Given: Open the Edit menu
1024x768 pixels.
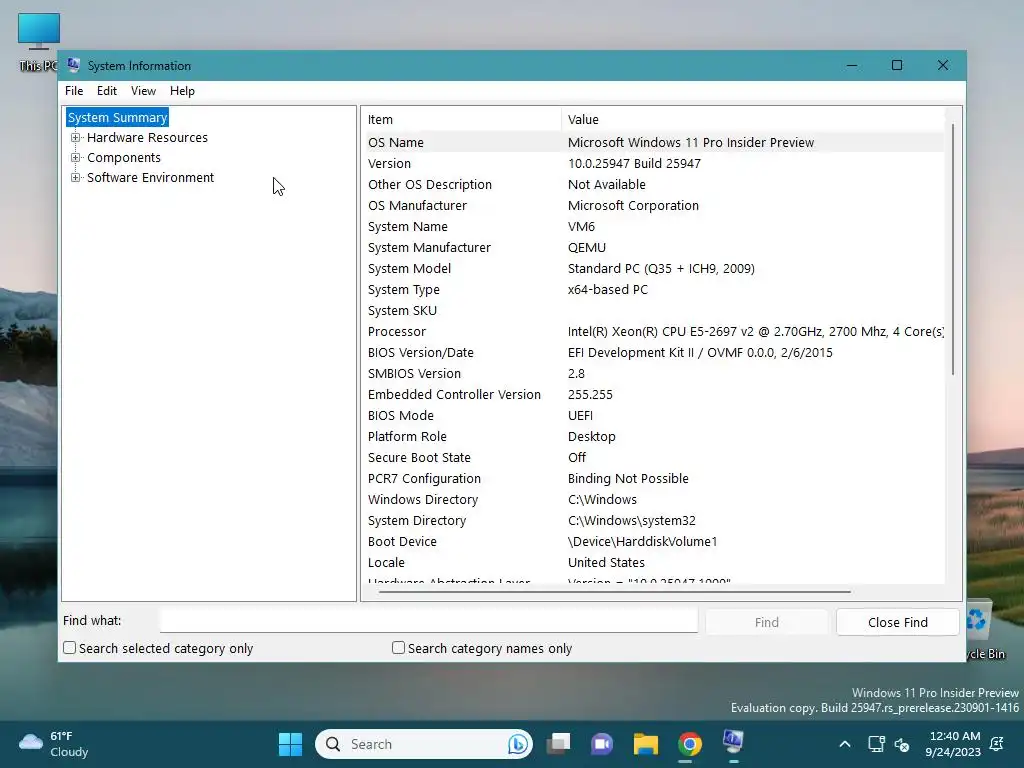Looking at the screenshot, I should coord(106,91).
